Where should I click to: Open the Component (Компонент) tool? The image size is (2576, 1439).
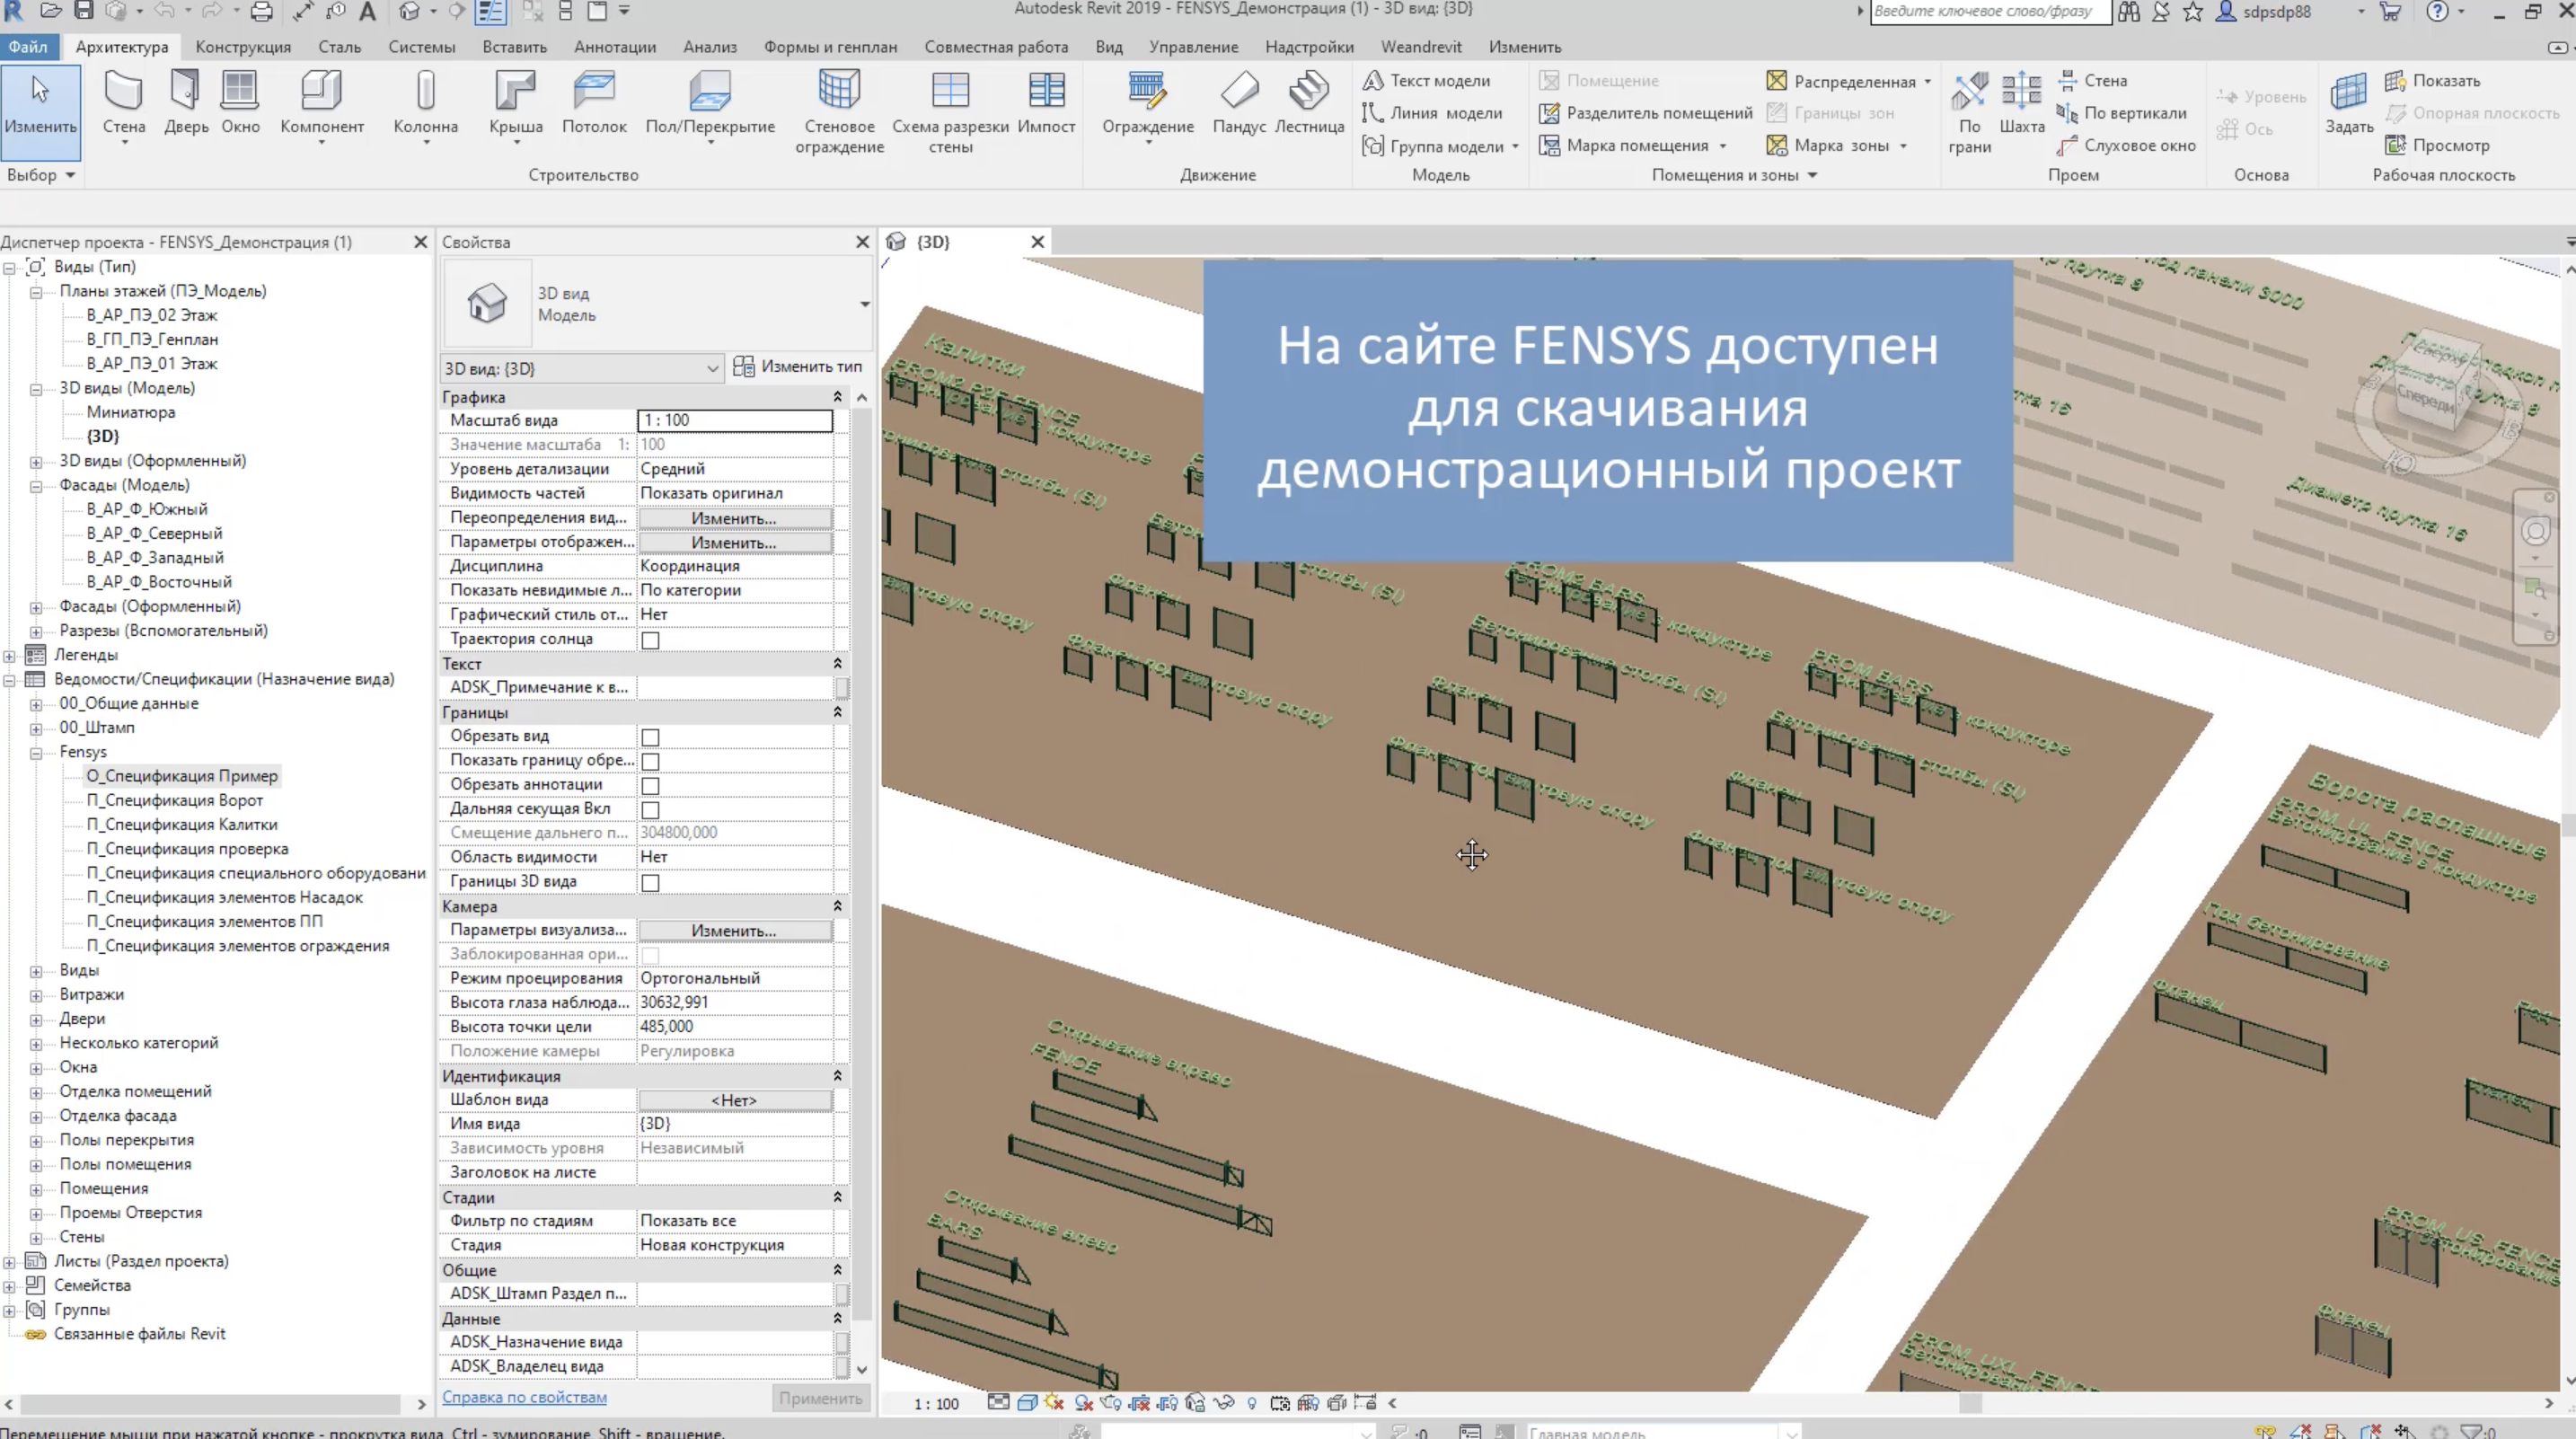[322, 104]
